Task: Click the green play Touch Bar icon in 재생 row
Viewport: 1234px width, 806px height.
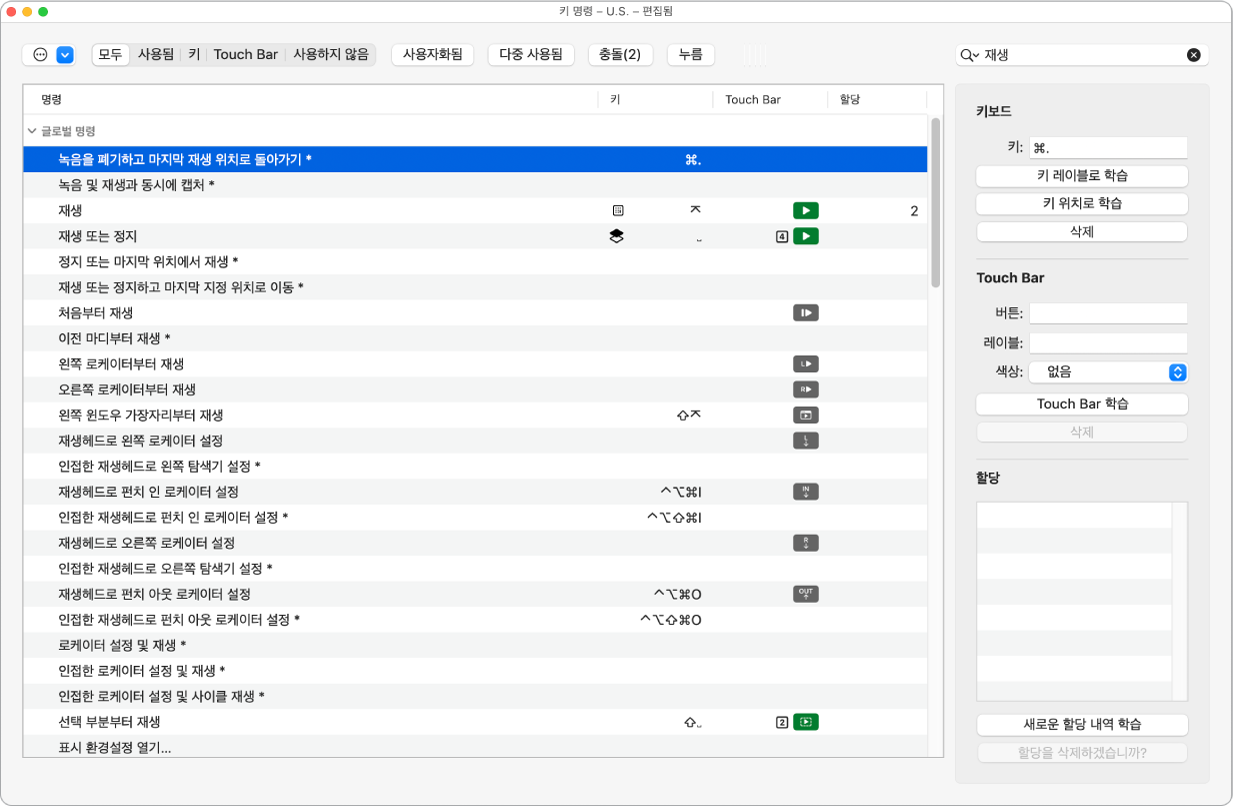Action: tap(806, 211)
